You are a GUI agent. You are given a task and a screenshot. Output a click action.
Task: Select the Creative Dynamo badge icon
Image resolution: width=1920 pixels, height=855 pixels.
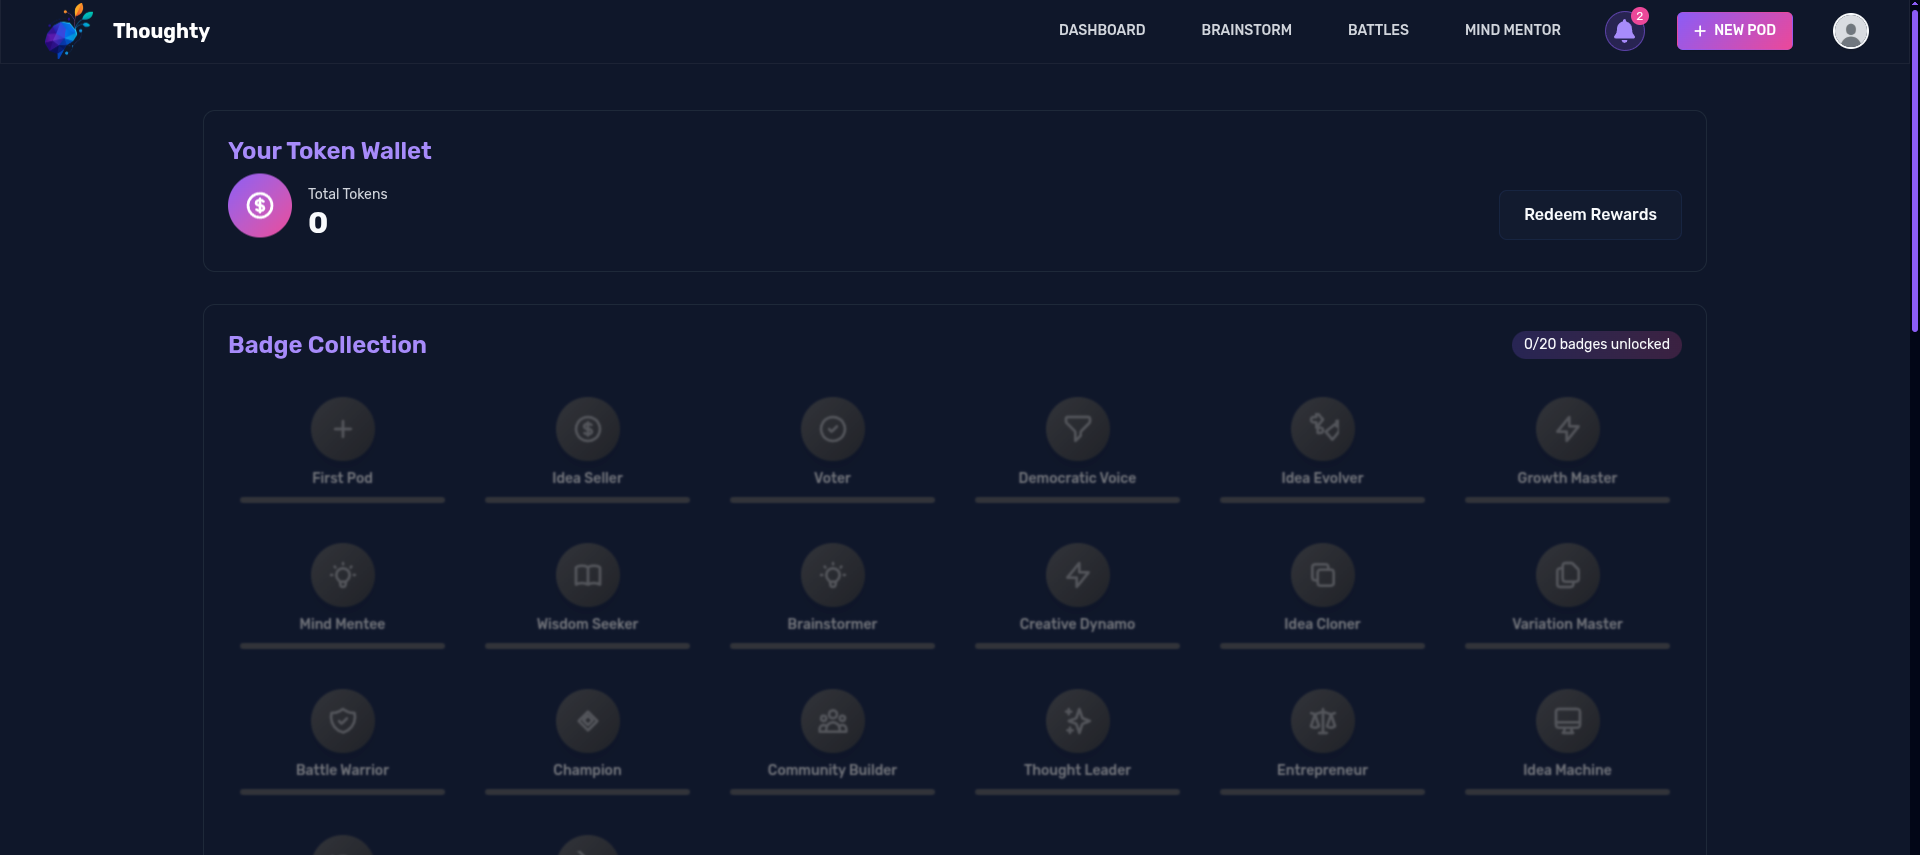1078,575
